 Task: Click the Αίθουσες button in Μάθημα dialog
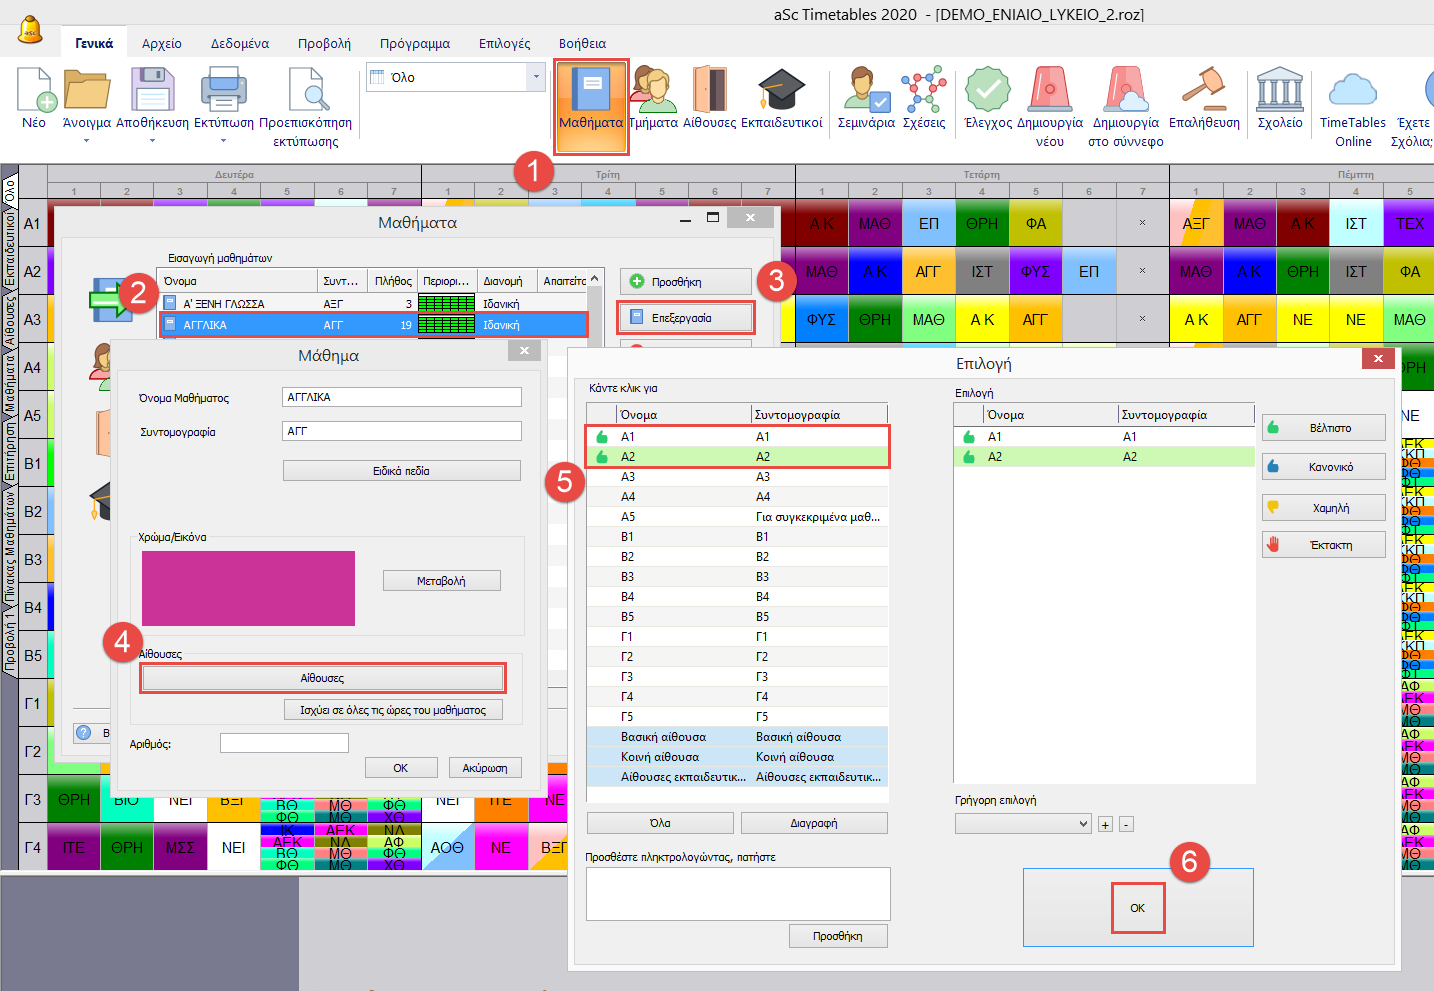(322, 678)
